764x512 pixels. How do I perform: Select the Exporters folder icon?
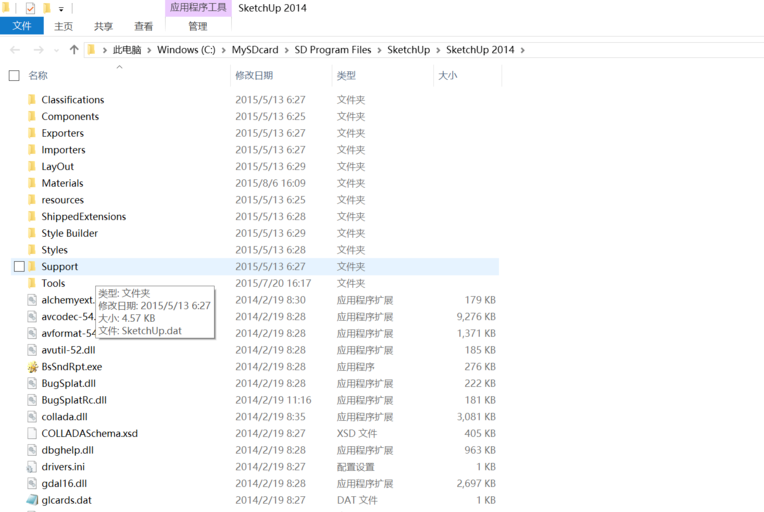pyautogui.click(x=32, y=133)
